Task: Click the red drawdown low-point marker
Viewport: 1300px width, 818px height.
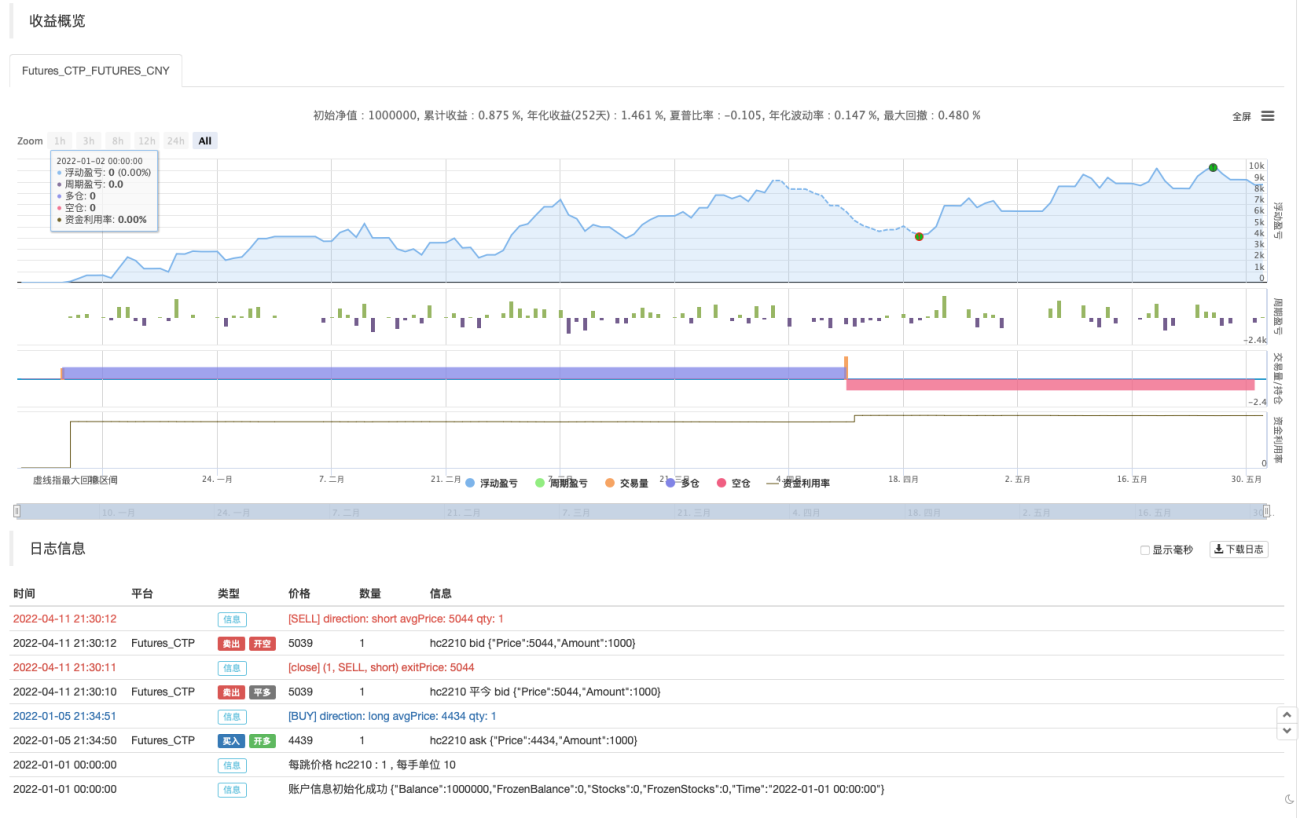Action: click(919, 236)
